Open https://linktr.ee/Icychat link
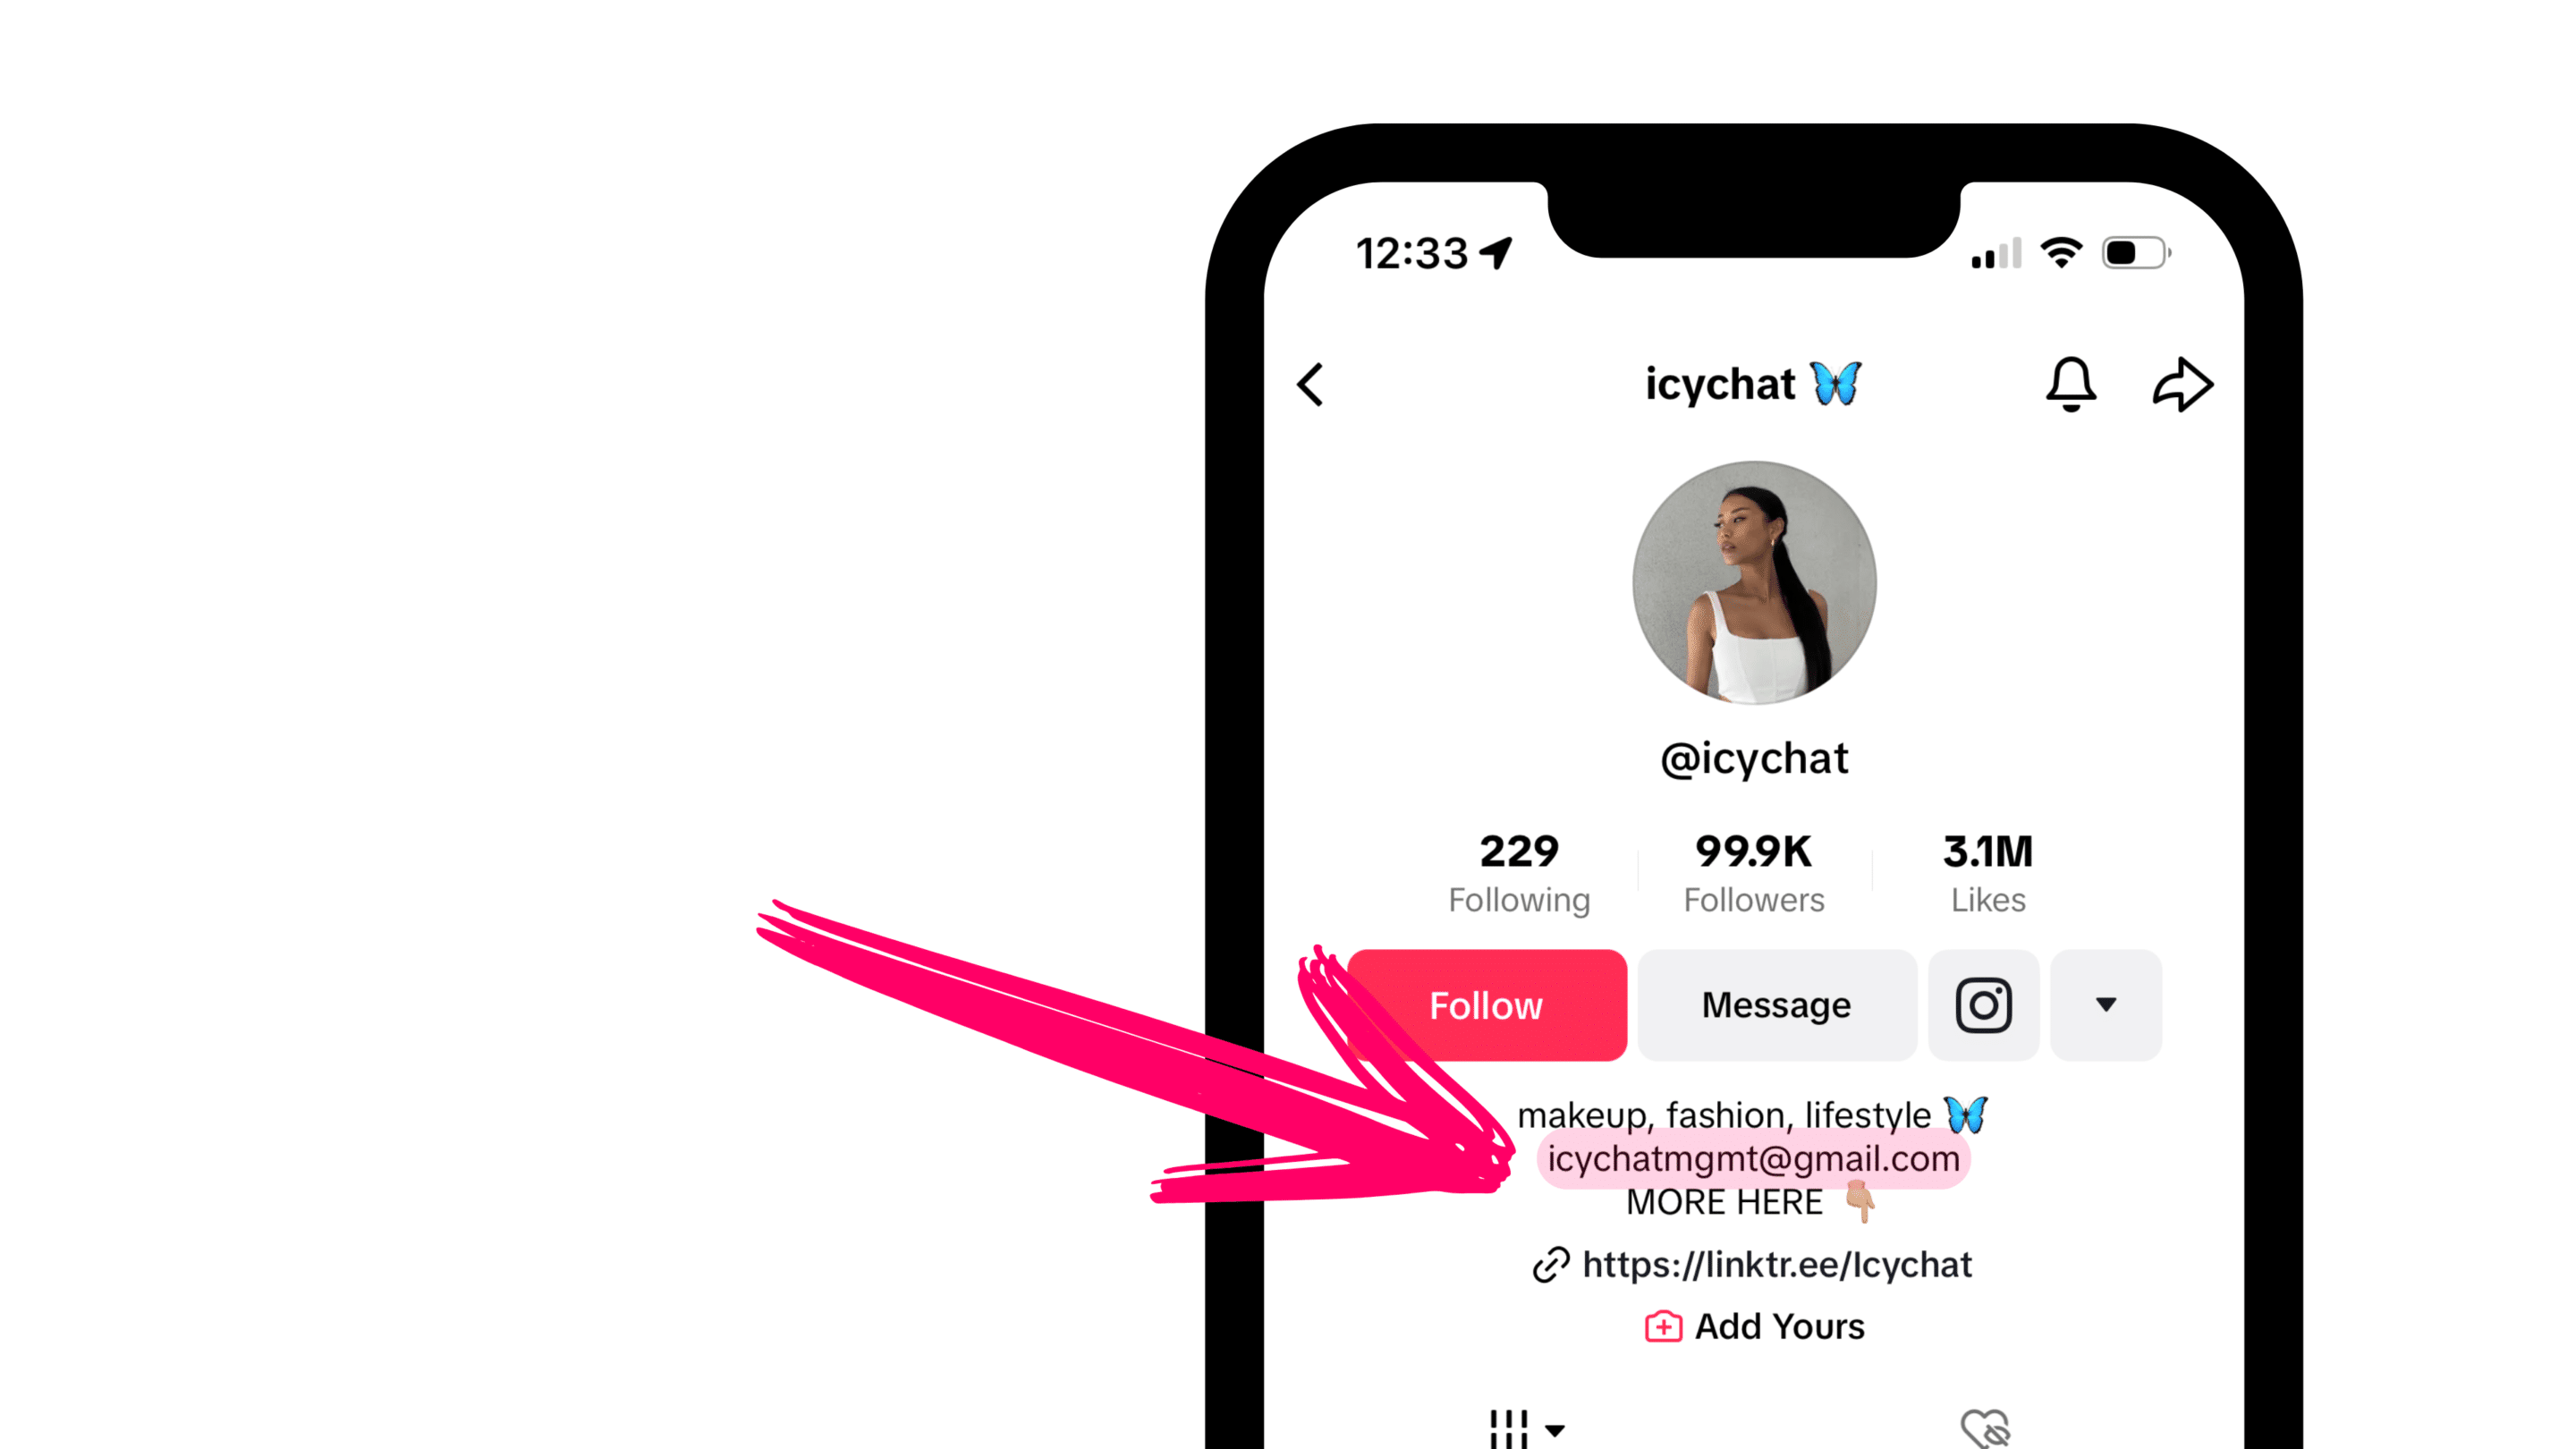Viewport: 2576px width, 1449px height. tap(1753, 1263)
